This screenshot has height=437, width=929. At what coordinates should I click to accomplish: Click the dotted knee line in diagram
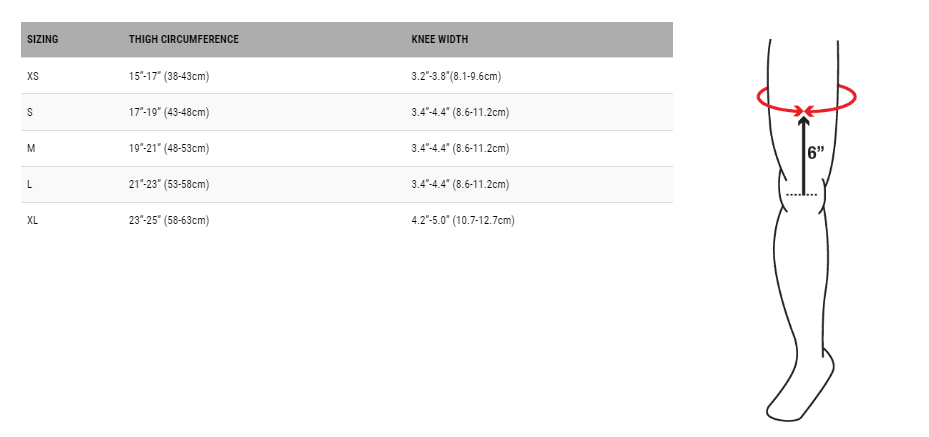802,195
